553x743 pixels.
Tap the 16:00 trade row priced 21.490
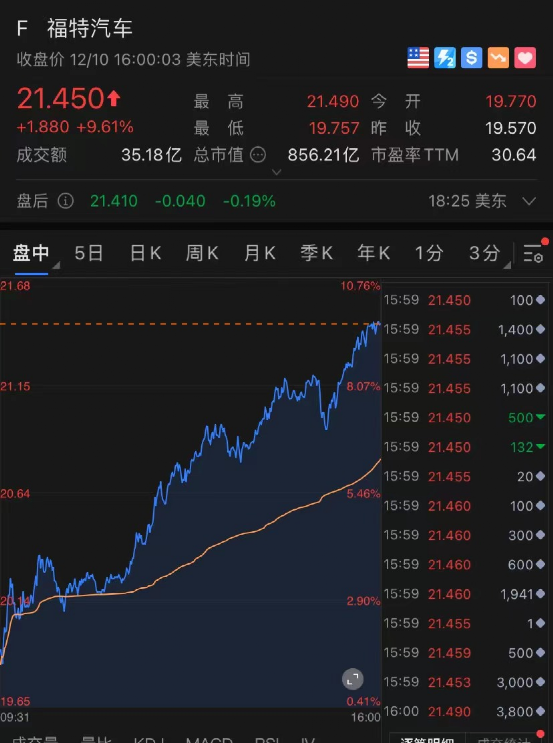click(464, 712)
